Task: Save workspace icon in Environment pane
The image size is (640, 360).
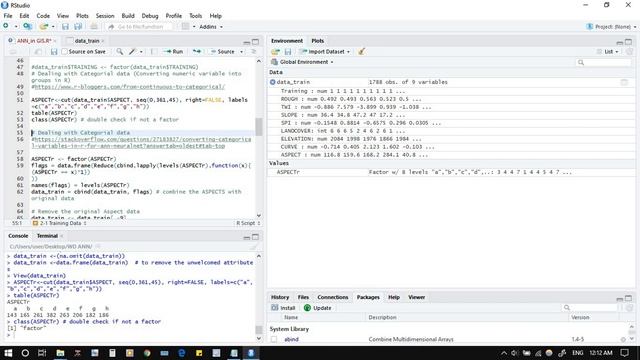Action: point(288,52)
